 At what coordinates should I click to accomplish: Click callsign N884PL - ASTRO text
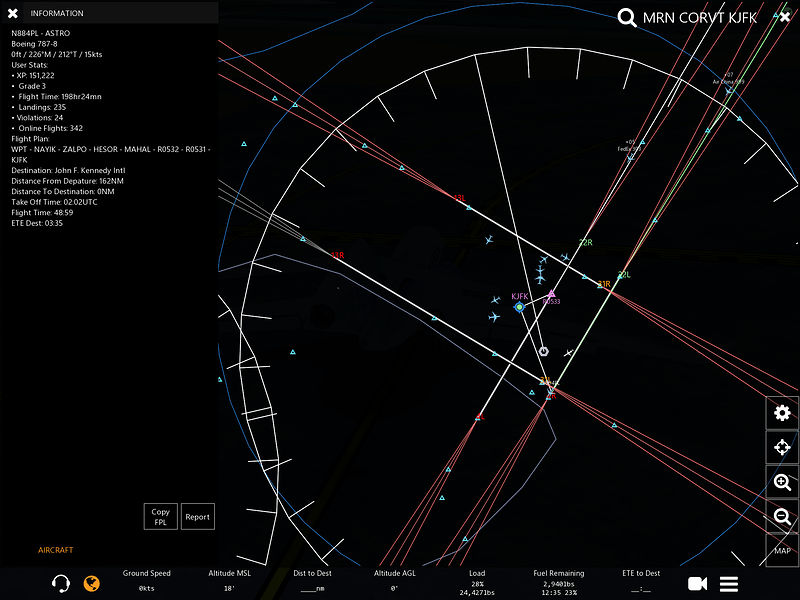(41, 33)
